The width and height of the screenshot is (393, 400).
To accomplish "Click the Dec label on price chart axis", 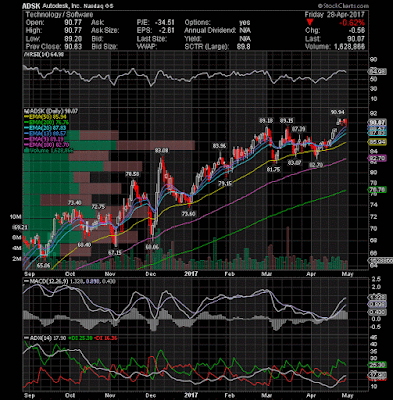I will (x=151, y=274).
